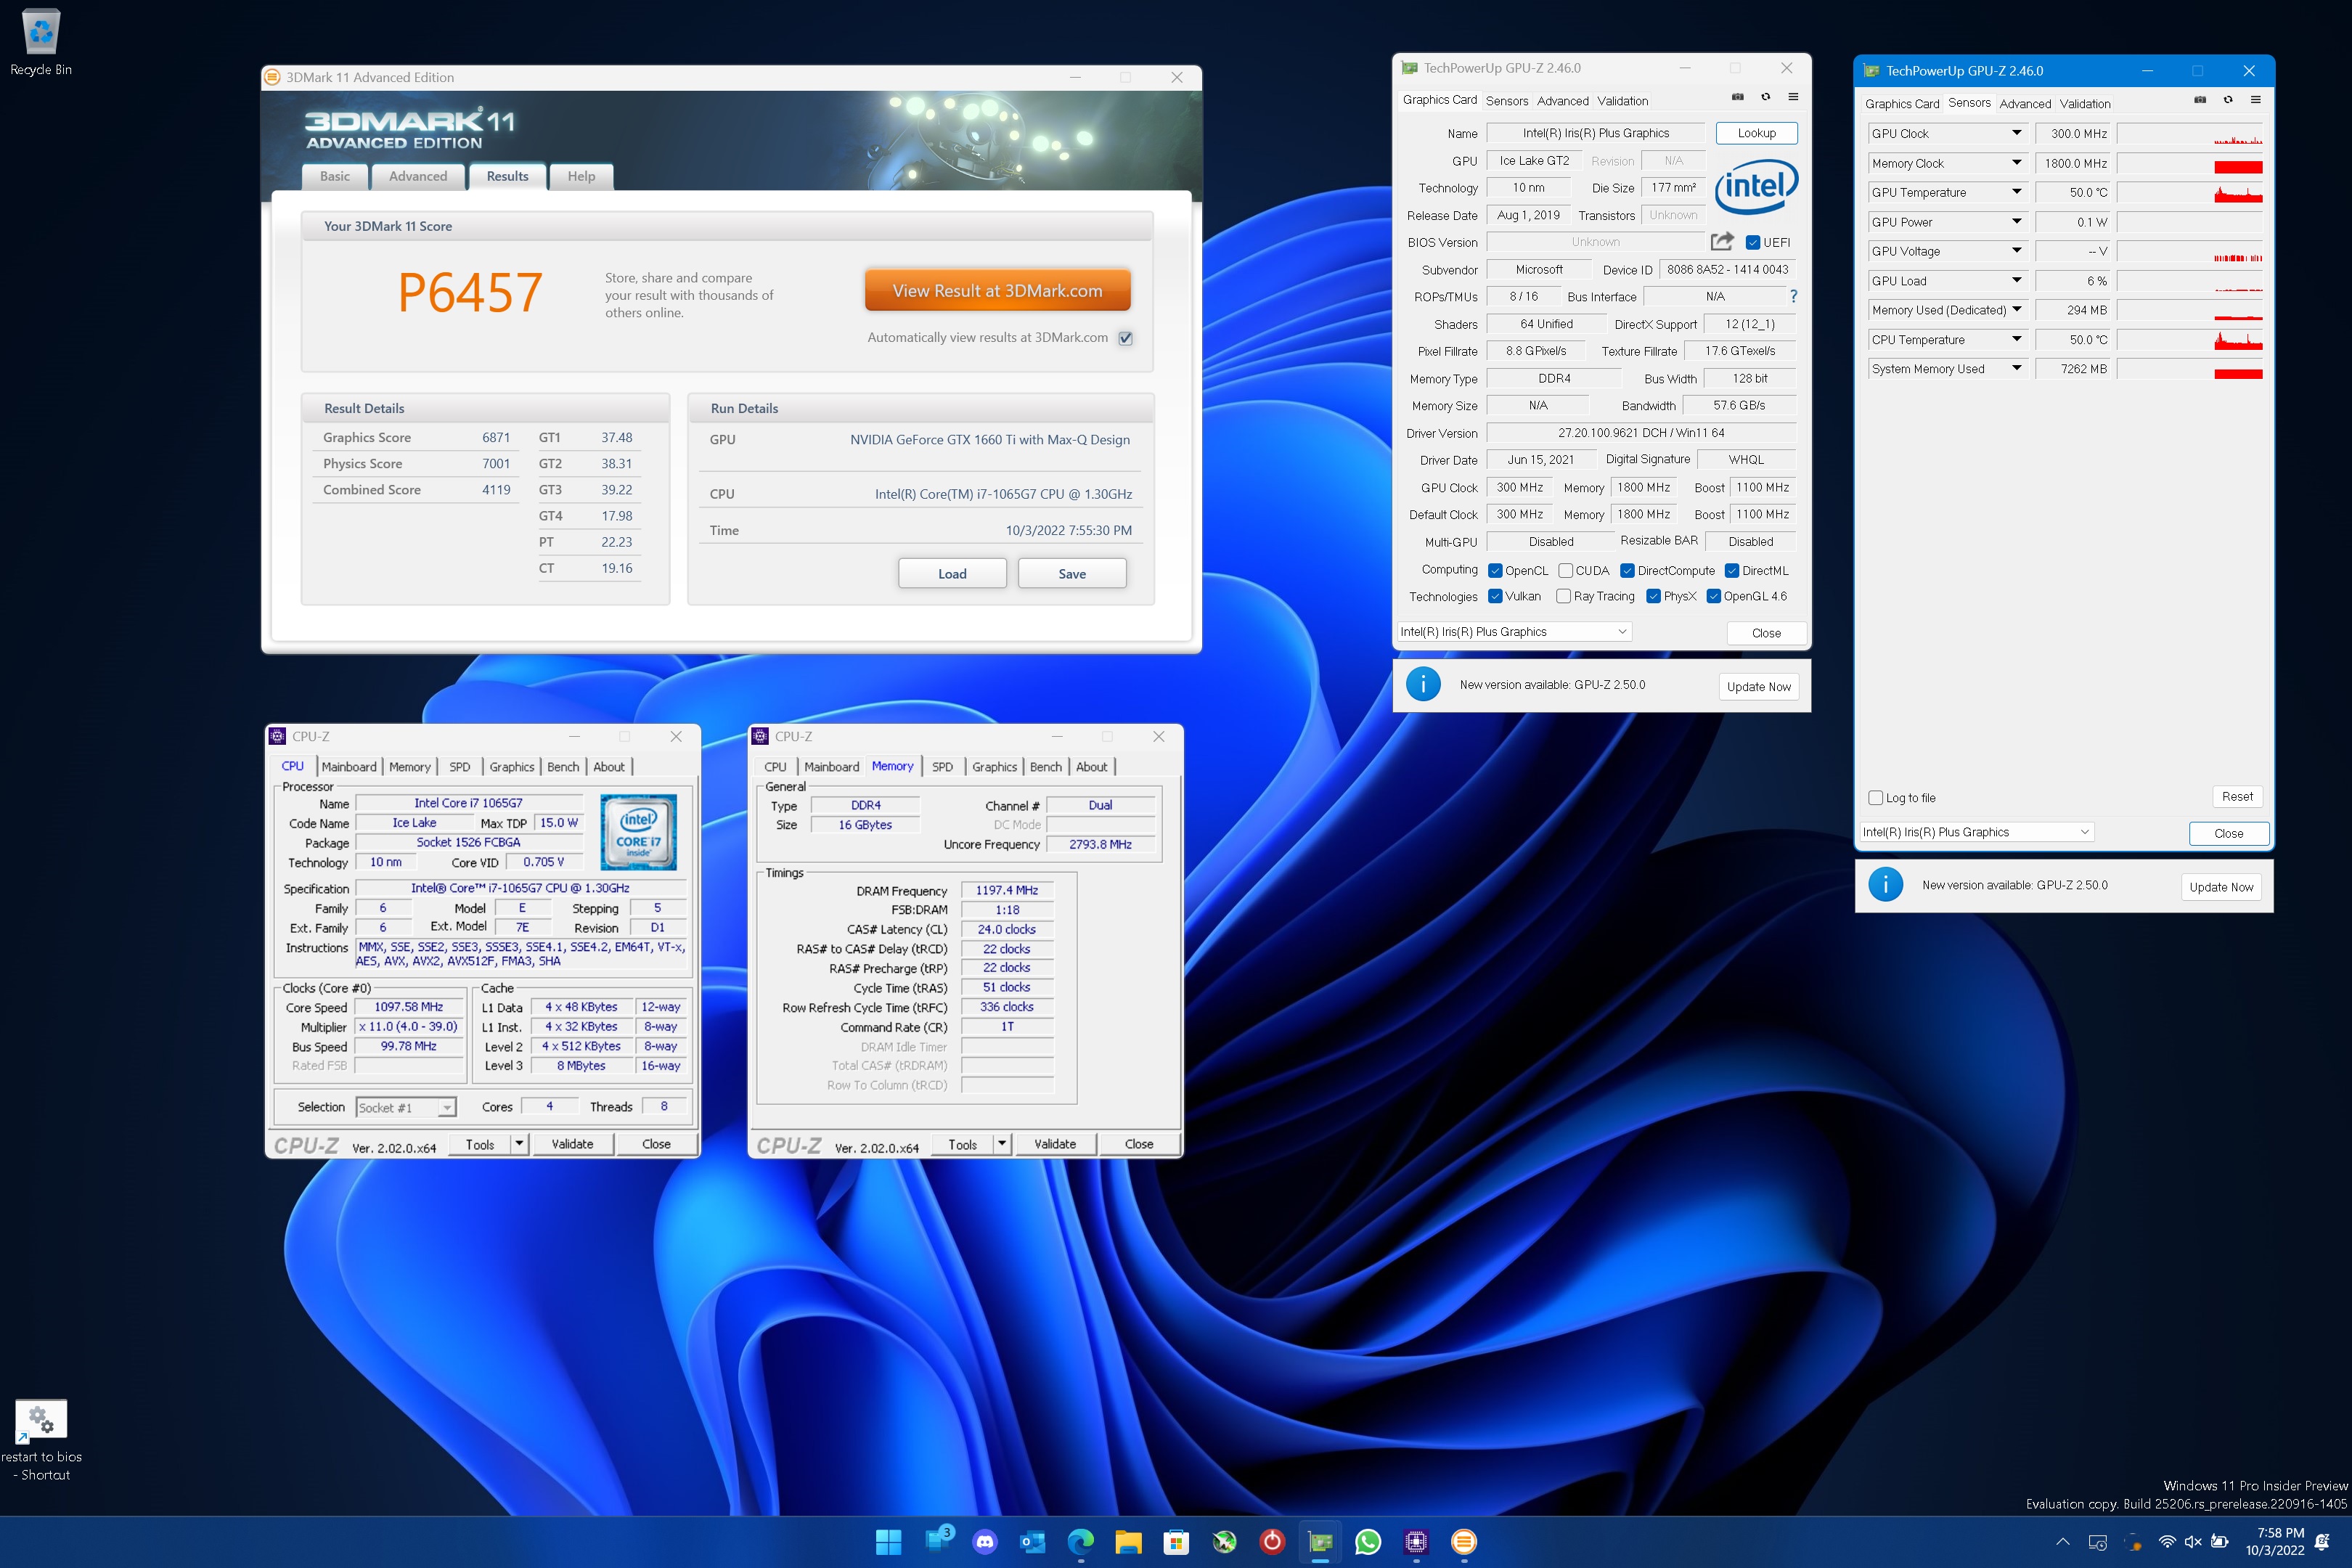Toggle the UEFI checkbox in GPU-Z
The width and height of the screenshot is (2352, 1568).
click(1753, 242)
